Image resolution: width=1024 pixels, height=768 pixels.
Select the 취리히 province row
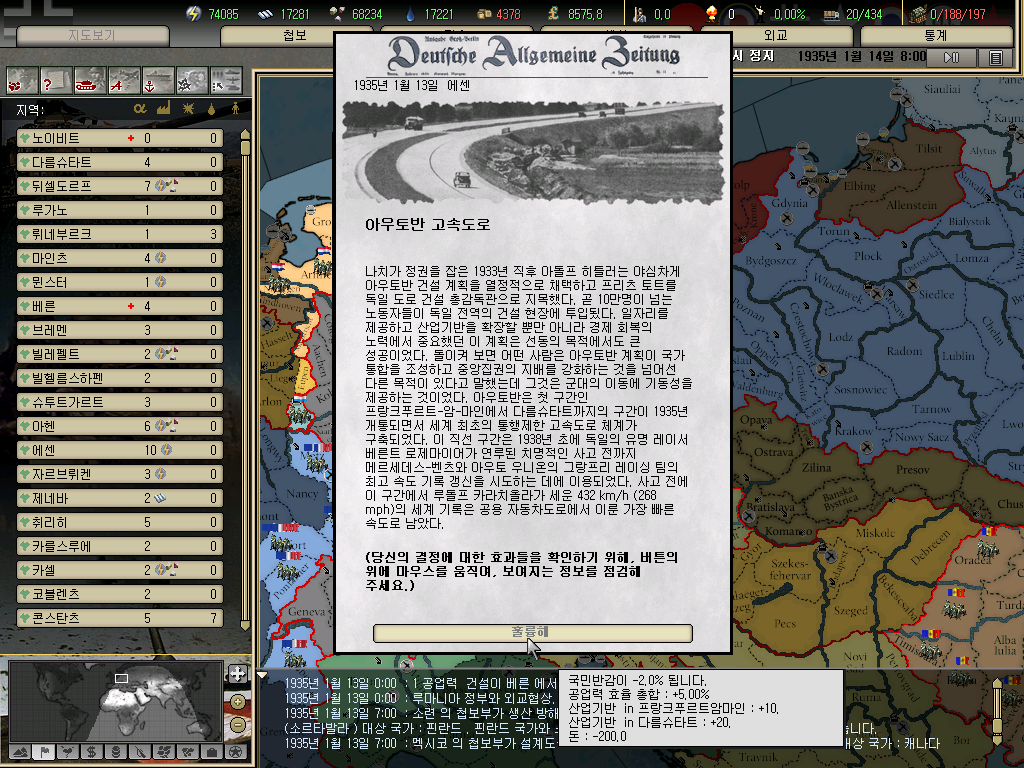point(120,522)
